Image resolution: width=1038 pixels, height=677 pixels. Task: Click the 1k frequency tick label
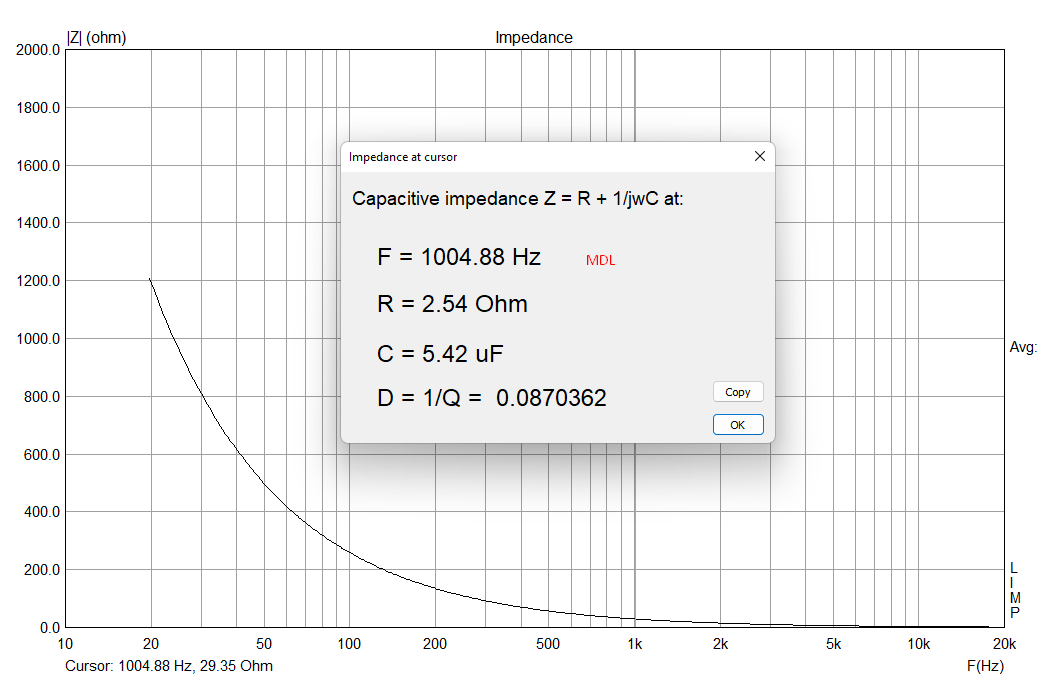pos(635,643)
